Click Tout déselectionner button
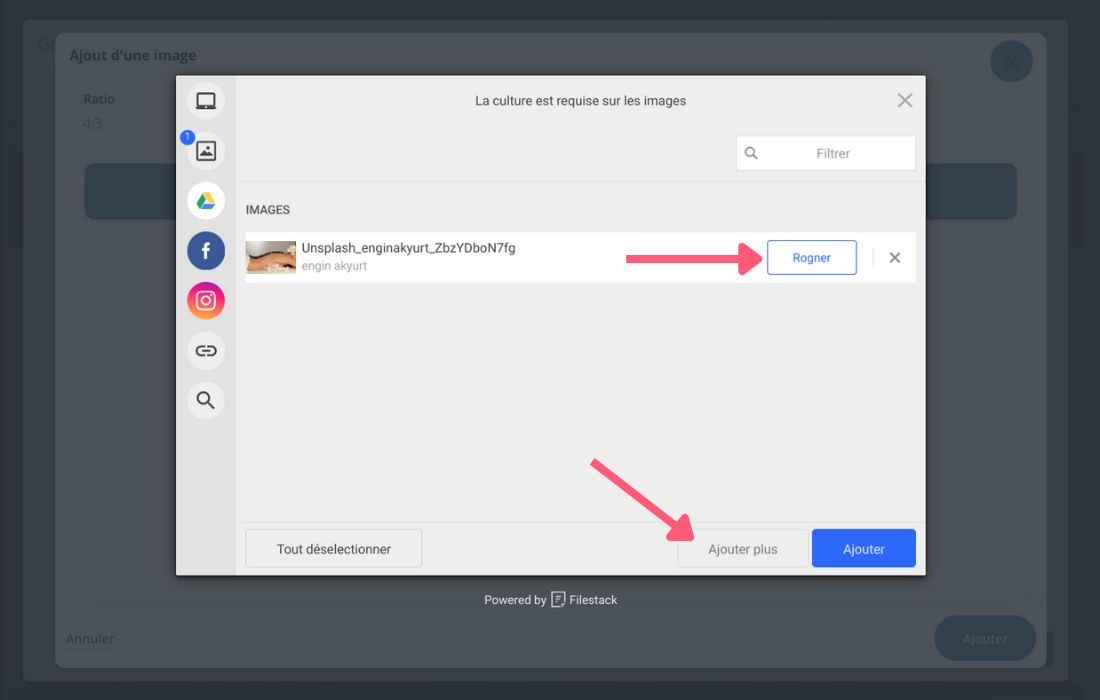1100x700 pixels. [x=334, y=548]
